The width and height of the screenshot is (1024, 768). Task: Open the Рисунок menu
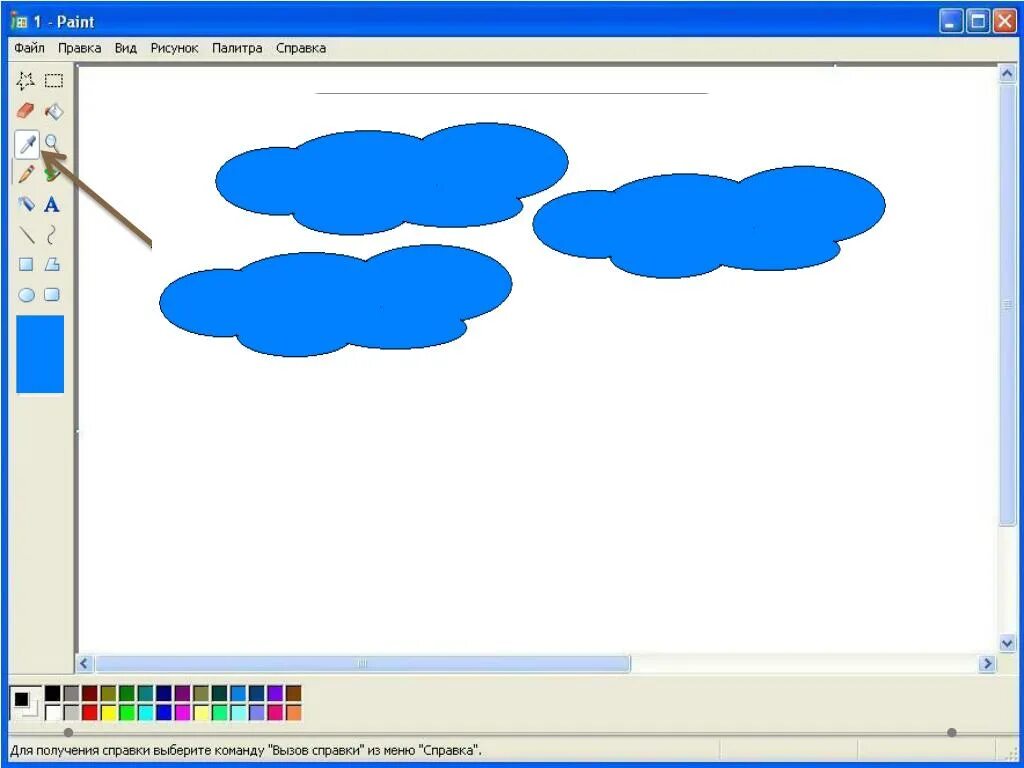174,48
